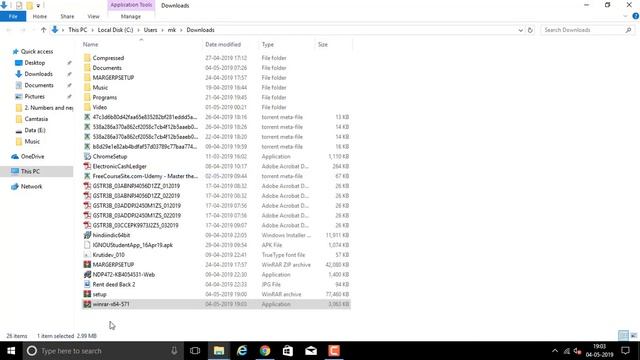Open Mail app from taskbar
Viewport: 640px width, 360px height.
tap(311, 351)
